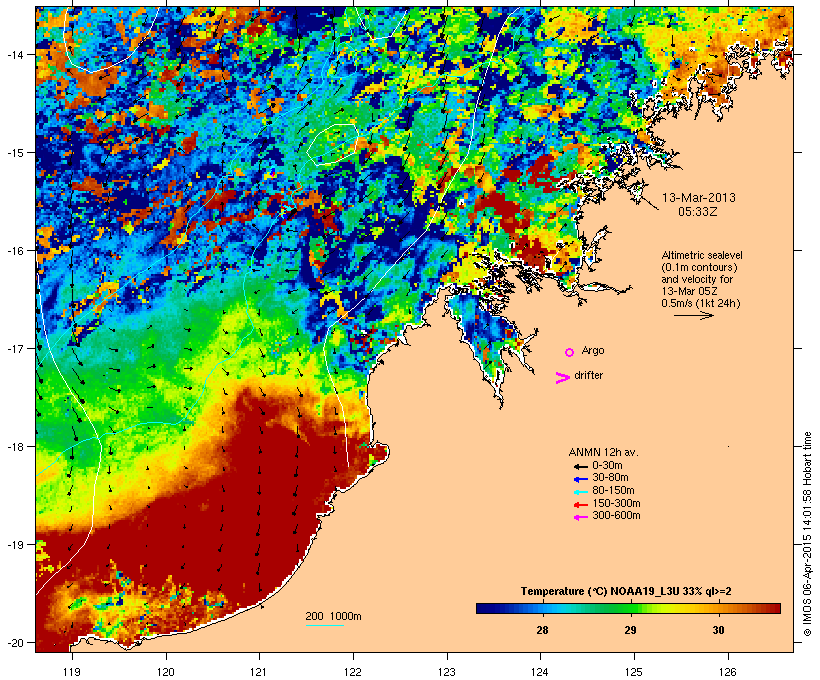Click the '05:33Z' time text
The width and height of the screenshot is (820, 680).
pyautogui.click(x=698, y=212)
